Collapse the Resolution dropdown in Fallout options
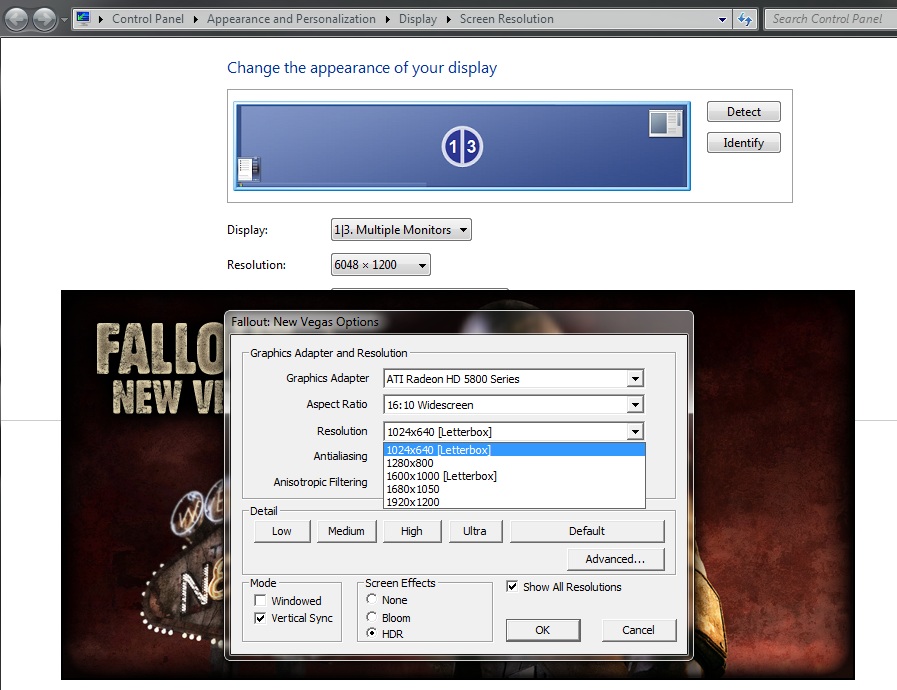 tap(635, 431)
